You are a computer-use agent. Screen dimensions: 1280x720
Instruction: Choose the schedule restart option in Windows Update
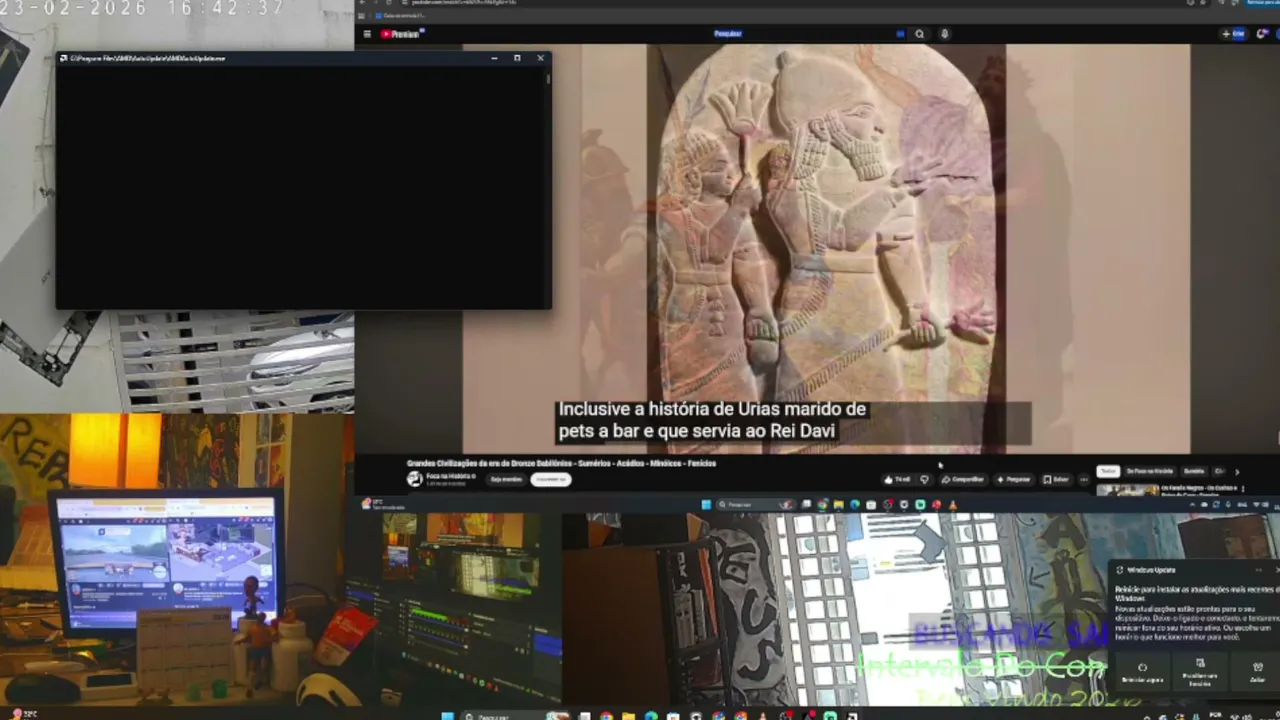[x=1200, y=670]
